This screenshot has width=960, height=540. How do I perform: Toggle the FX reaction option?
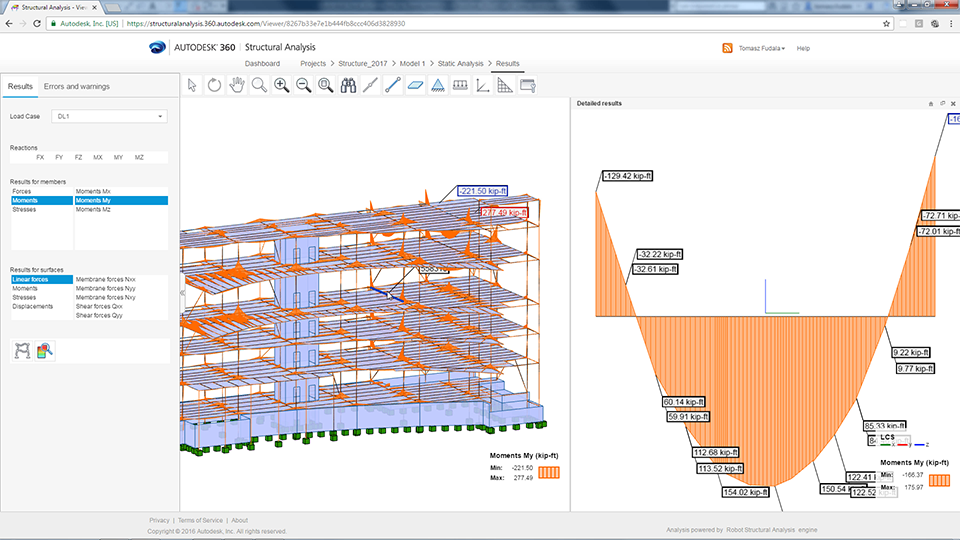(x=40, y=158)
